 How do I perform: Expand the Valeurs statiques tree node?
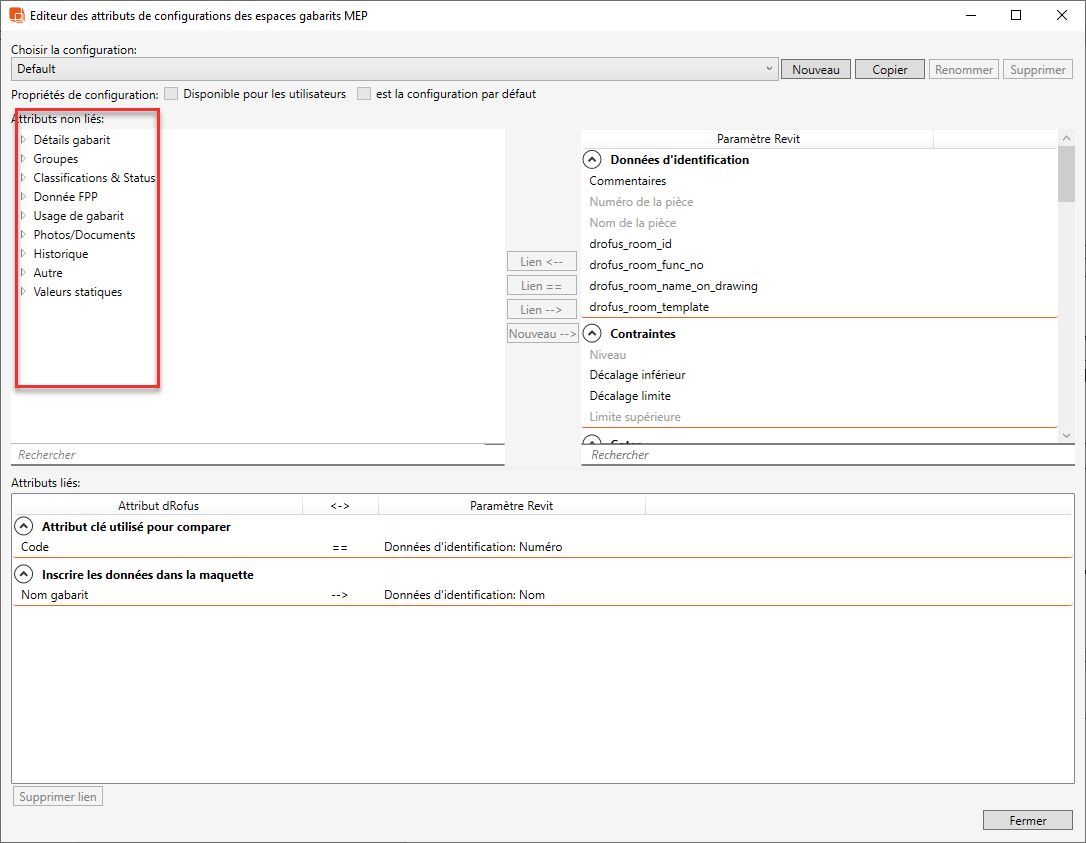tap(23, 292)
